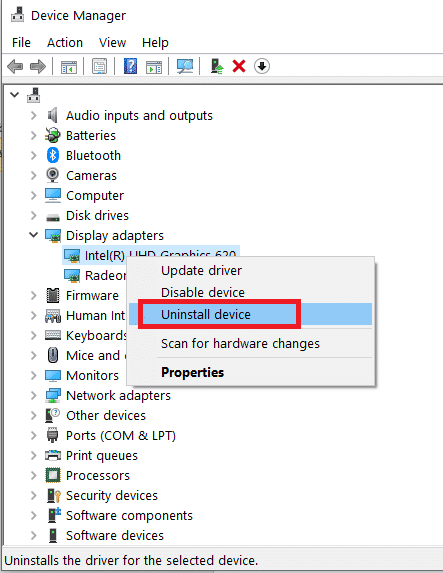The height and width of the screenshot is (573, 443).
Task: Click the red X Uninstall device icon
Action: [239, 66]
